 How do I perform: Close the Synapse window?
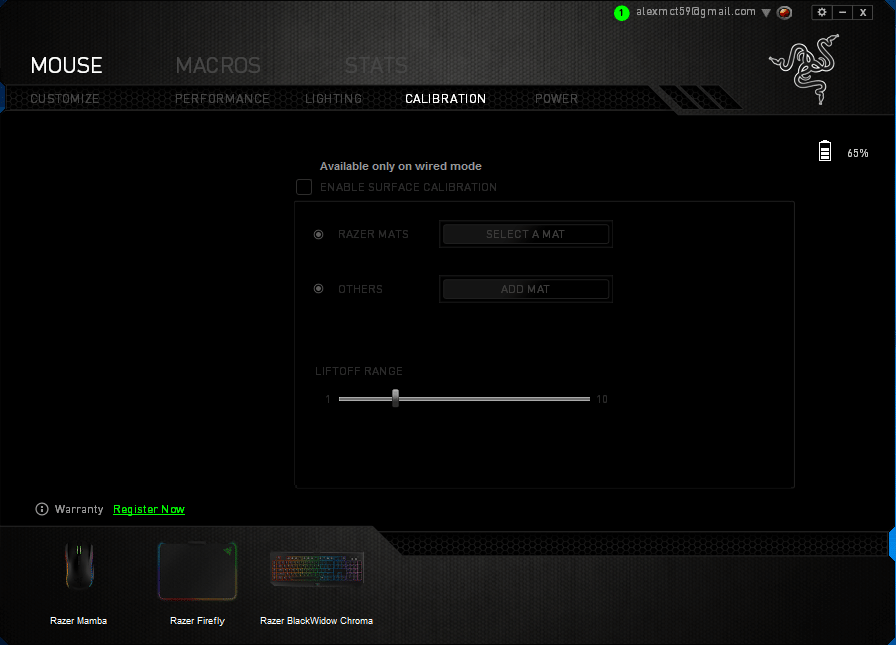863,12
